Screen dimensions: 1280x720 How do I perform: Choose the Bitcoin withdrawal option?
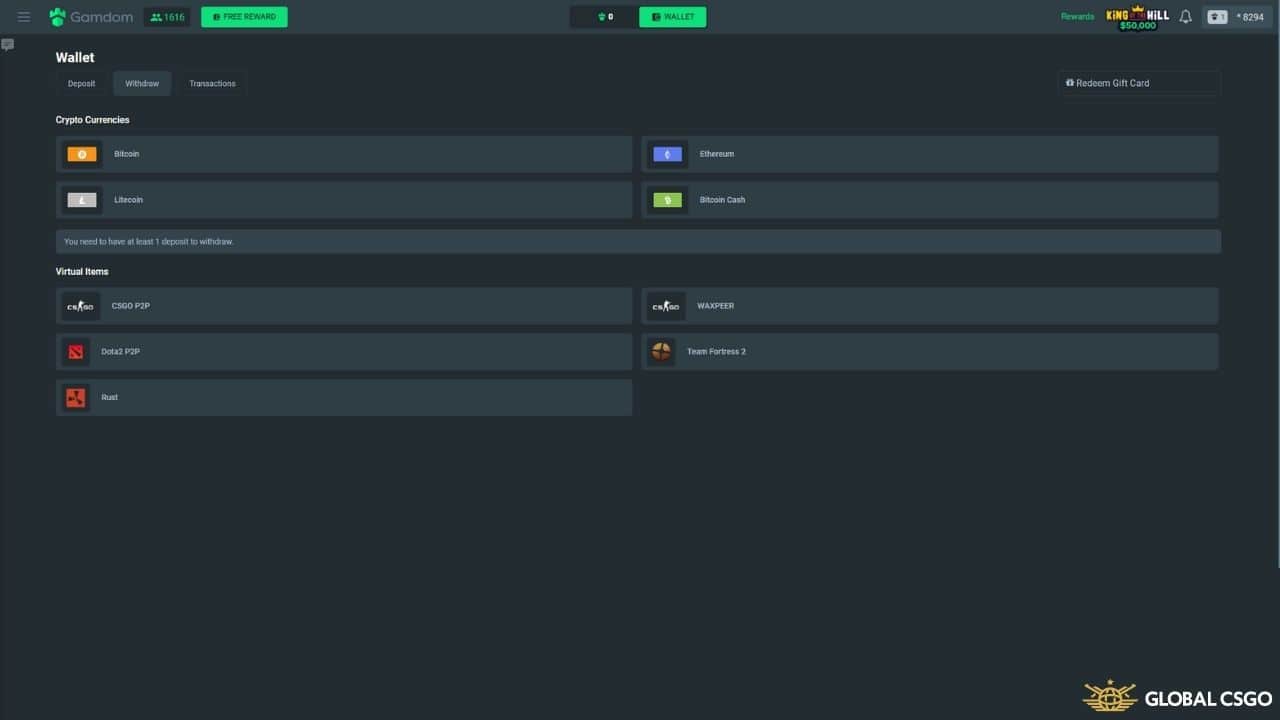(344, 154)
